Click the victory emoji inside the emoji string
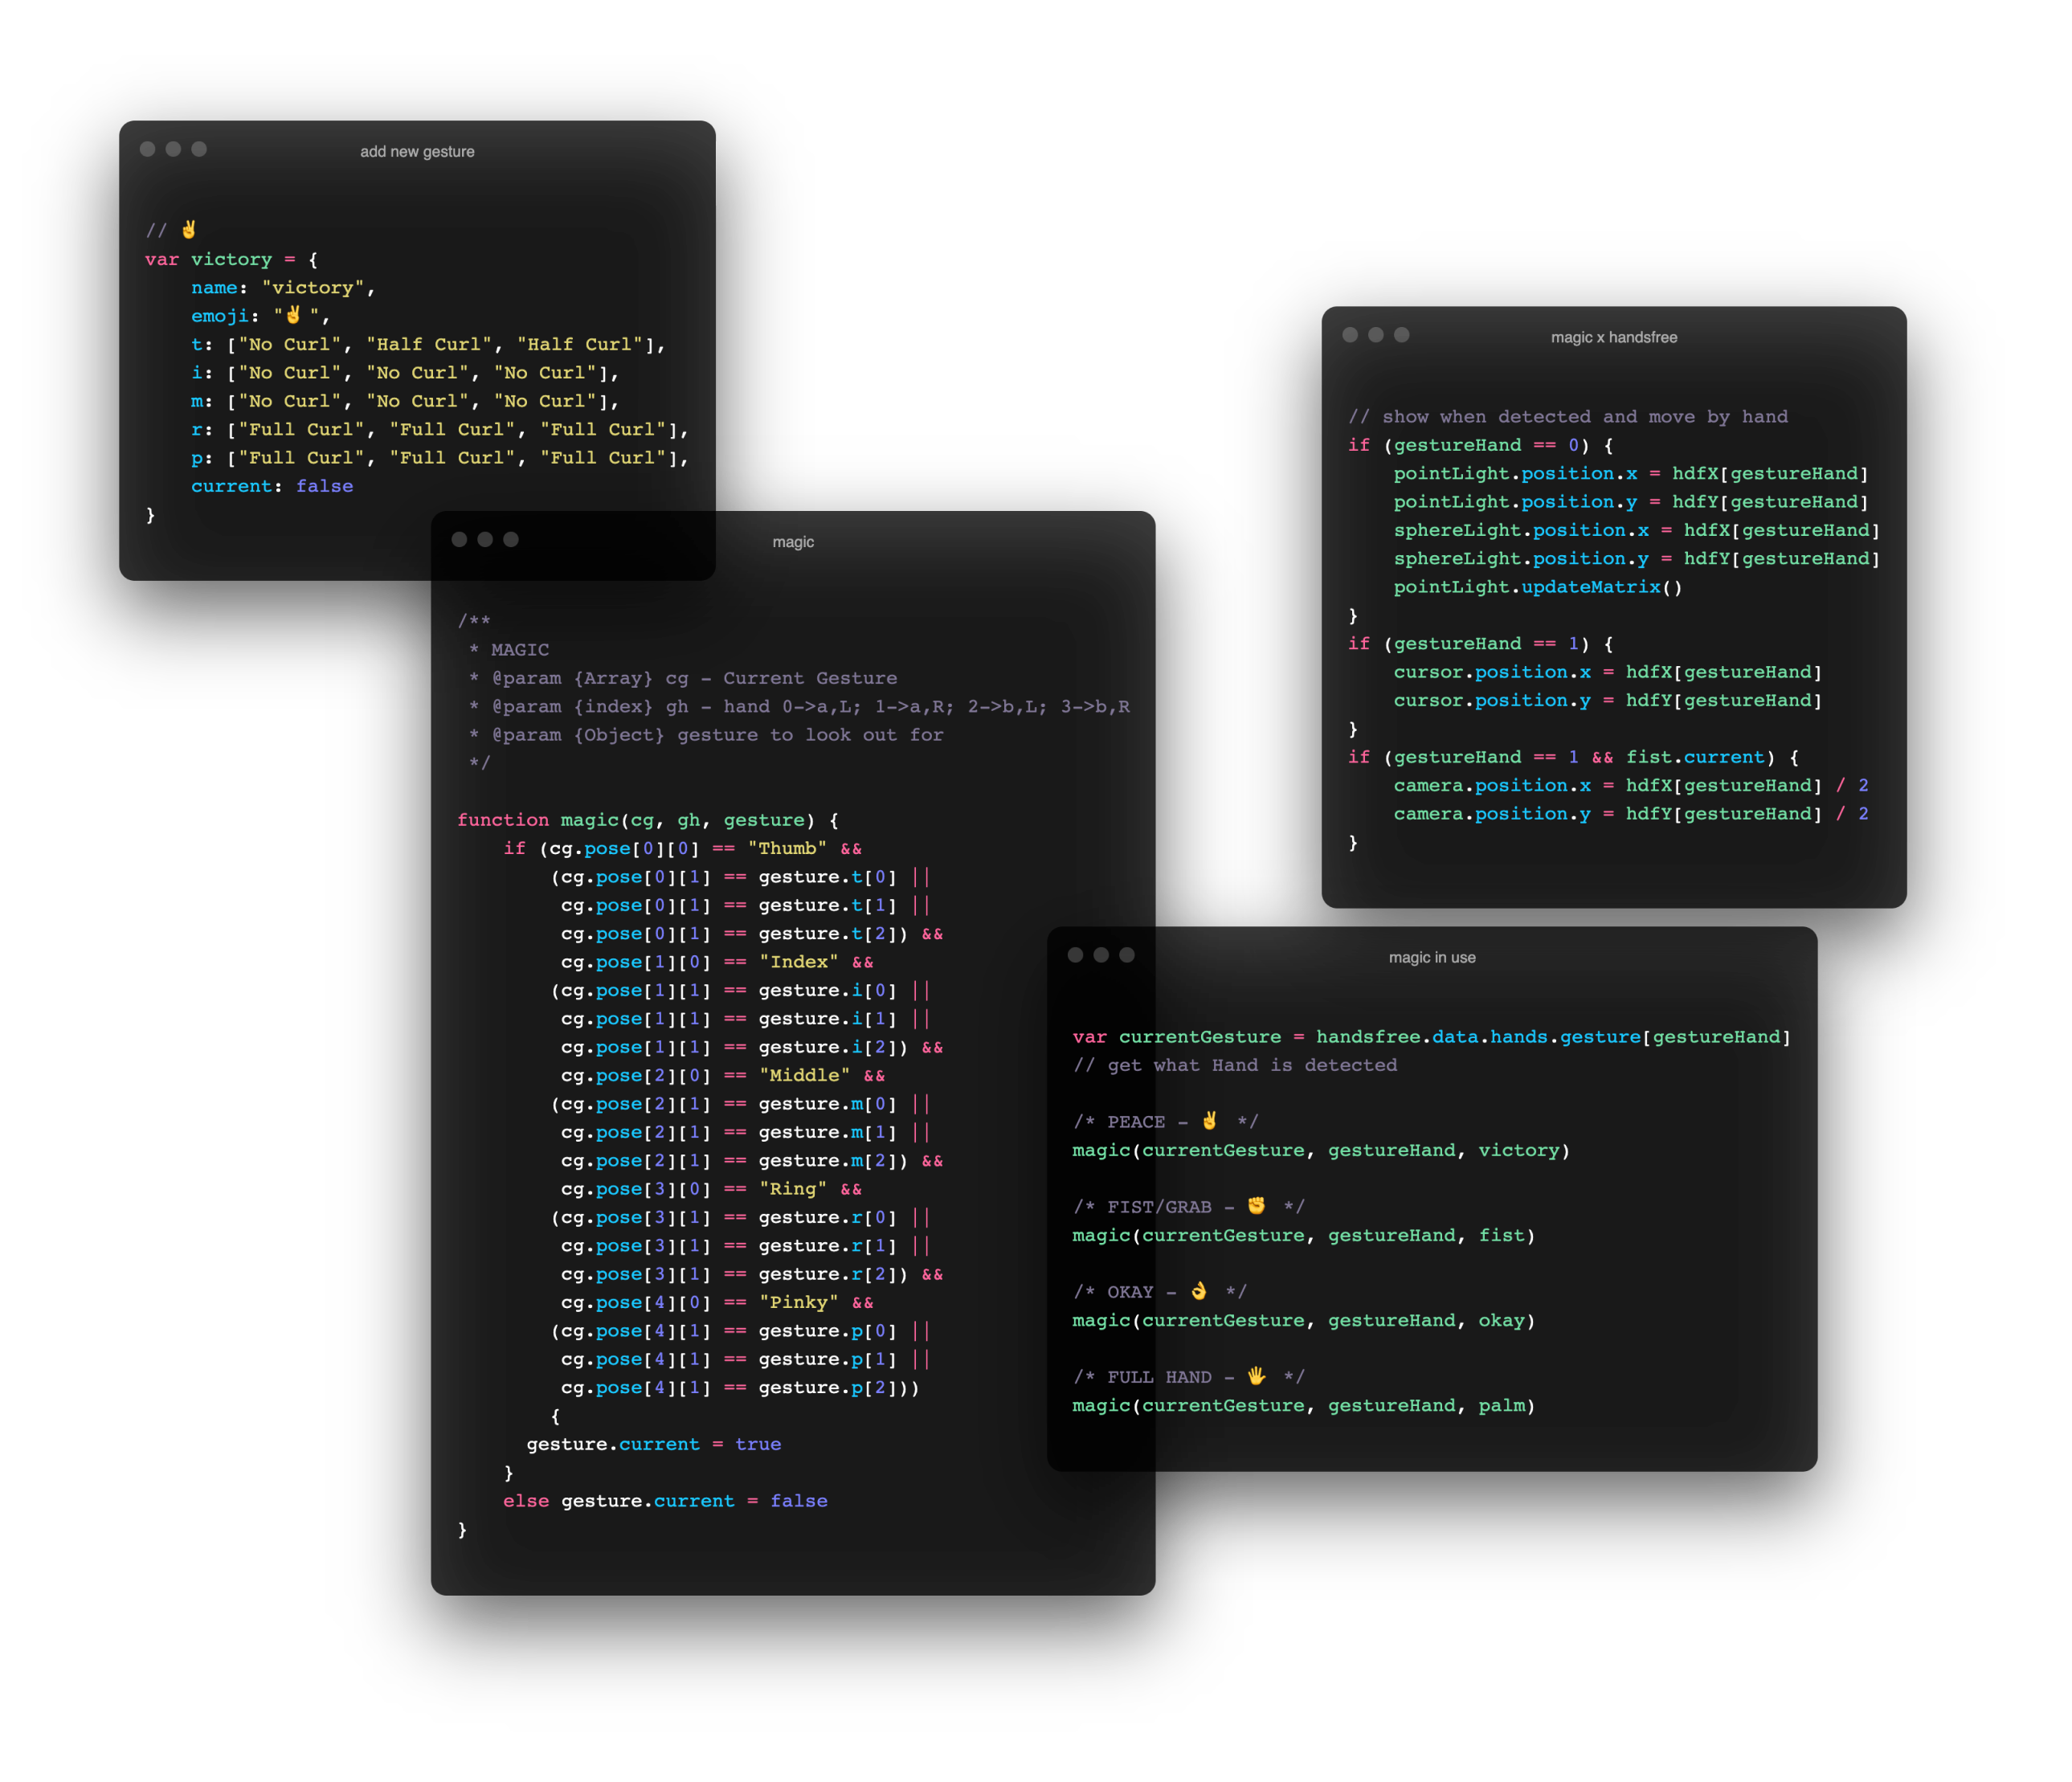The width and height of the screenshot is (2072, 1782). [x=293, y=315]
